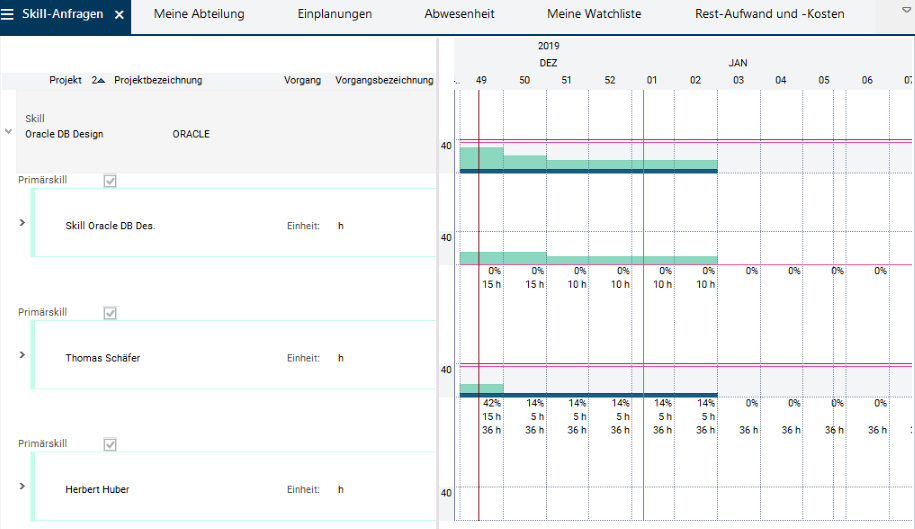
Task: Expand the Skill Oracle DB Des. row
Action: (22, 222)
